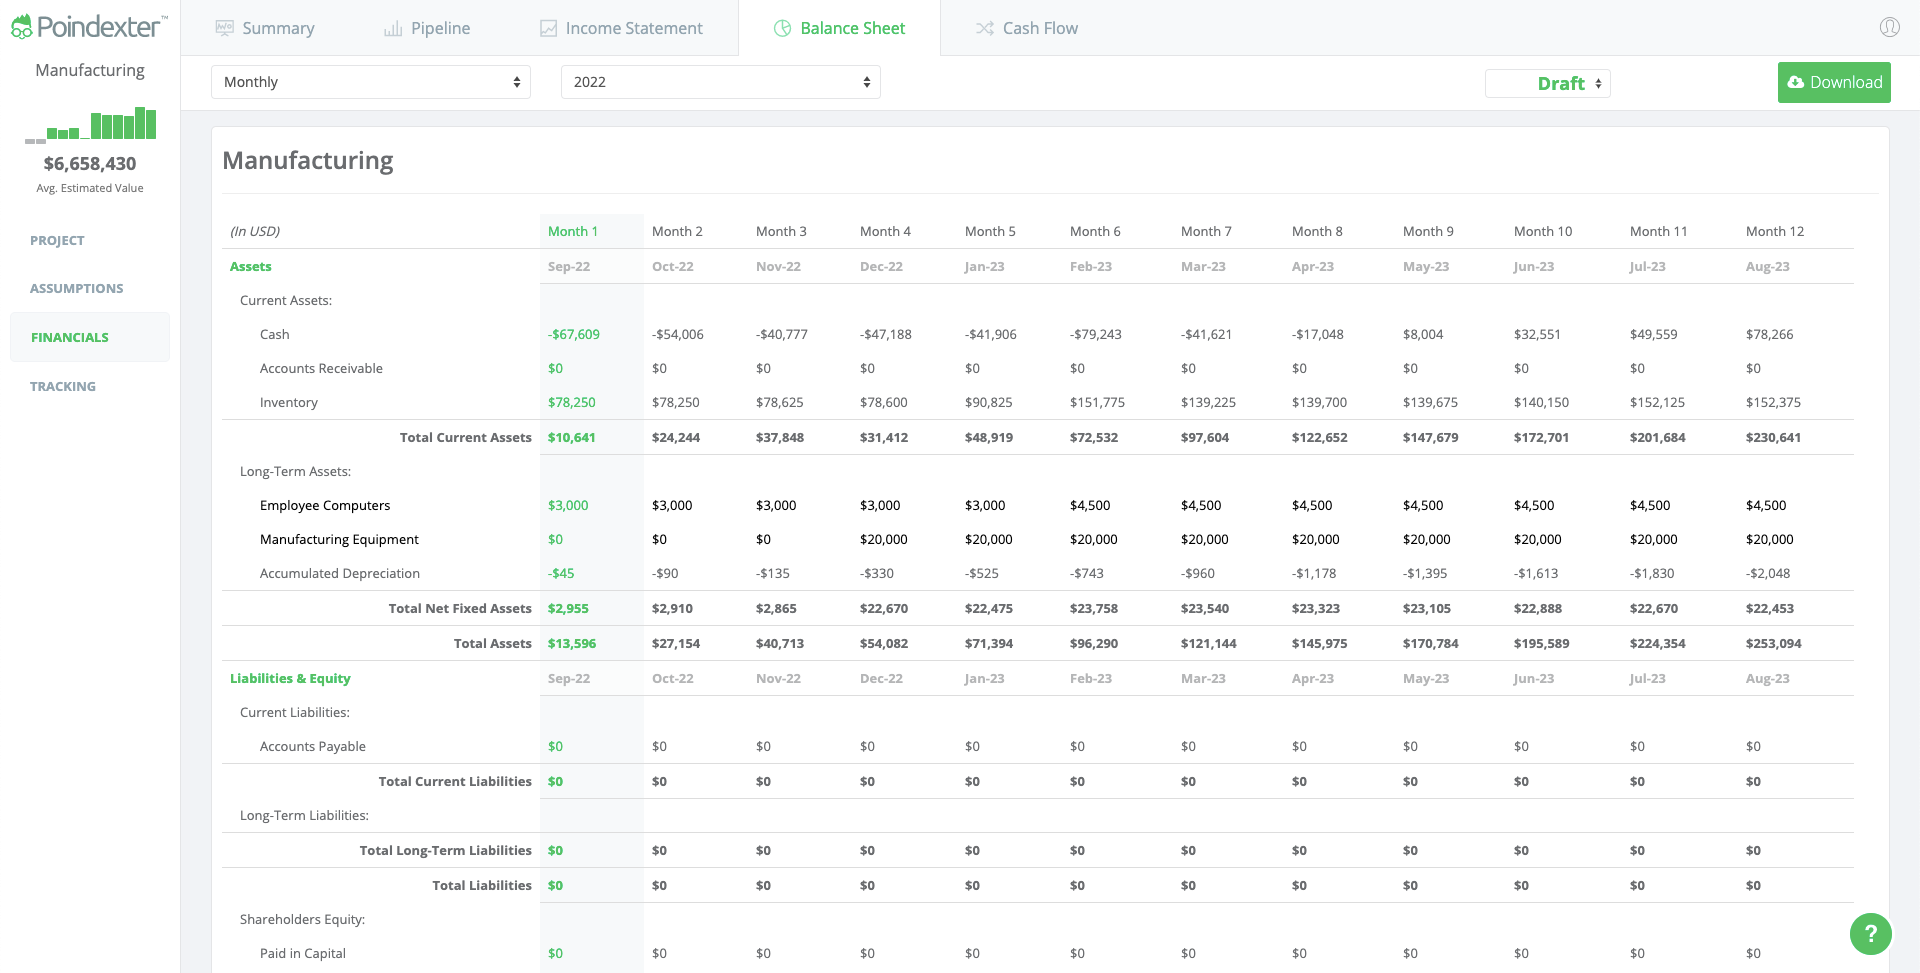Viewport: 1920px width, 973px height.
Task: Click Month 1 Cash value -$67,609
Action: 574,334
